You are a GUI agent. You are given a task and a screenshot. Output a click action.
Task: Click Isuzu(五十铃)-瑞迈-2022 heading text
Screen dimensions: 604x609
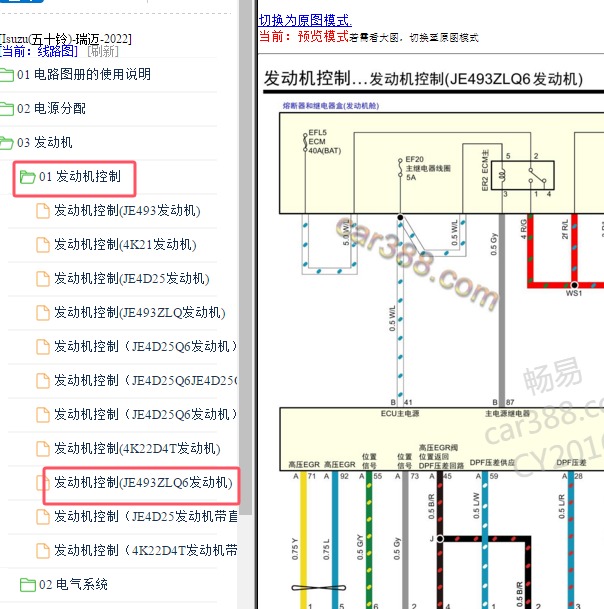pos(66,39)
